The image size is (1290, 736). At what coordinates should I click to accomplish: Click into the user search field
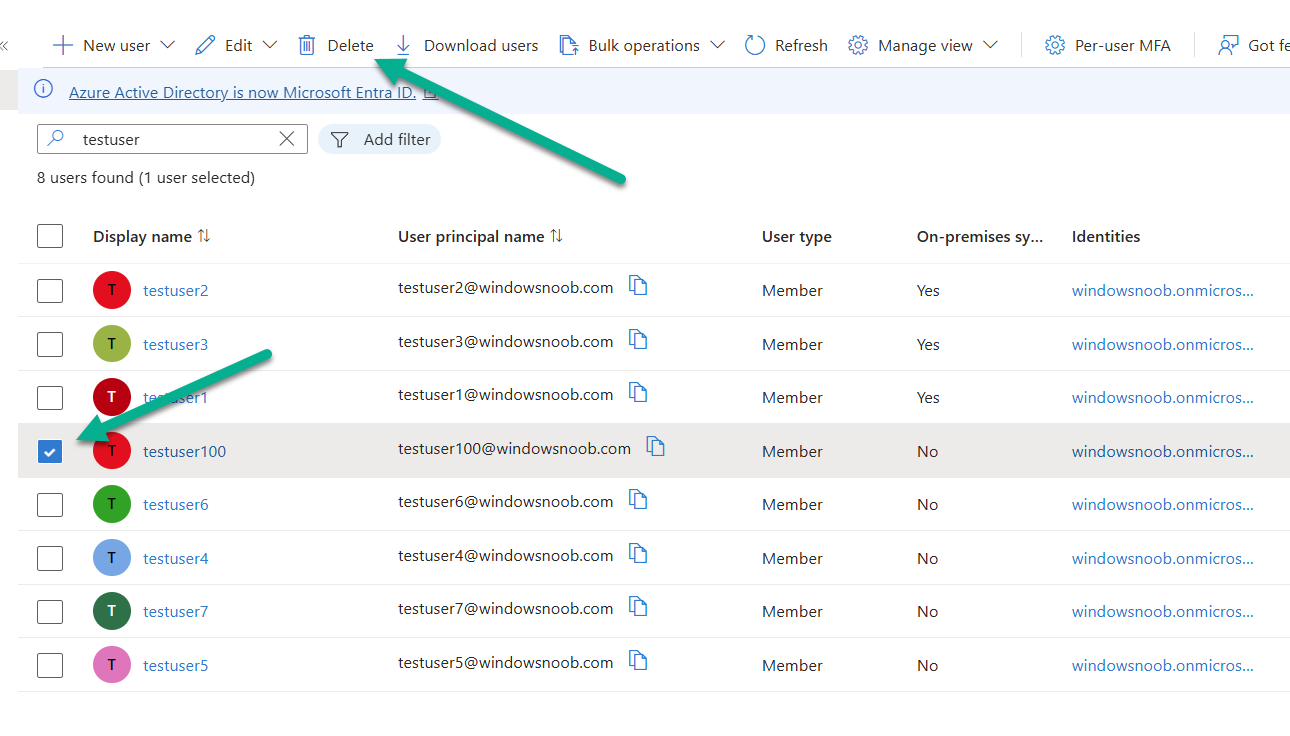pos(170,139)
